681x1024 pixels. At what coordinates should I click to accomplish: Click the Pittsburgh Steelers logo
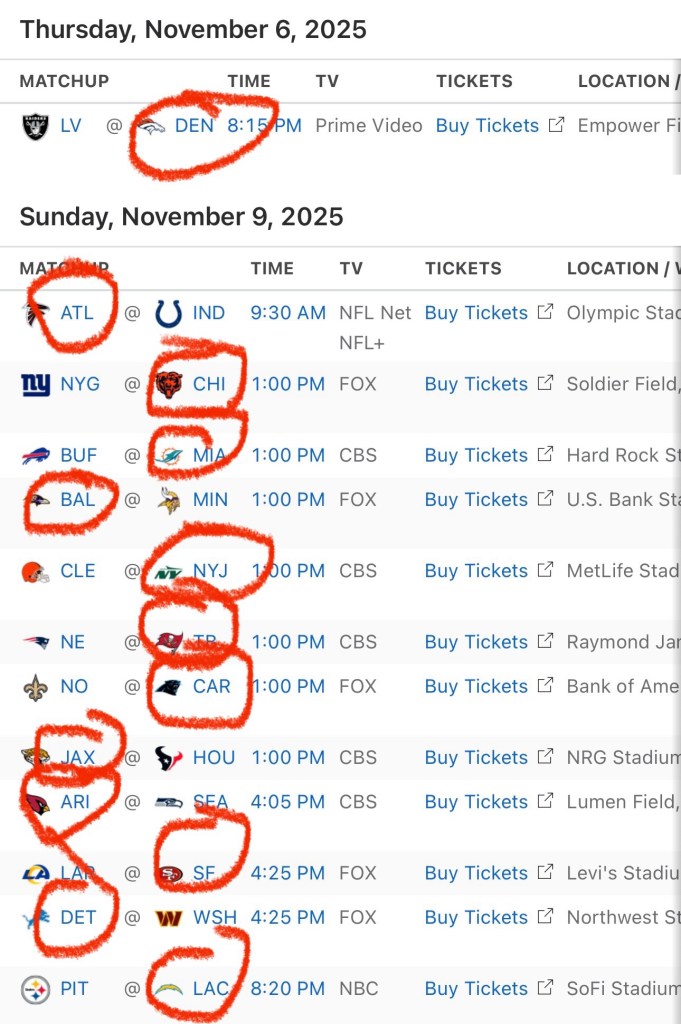tap(35, 989)
